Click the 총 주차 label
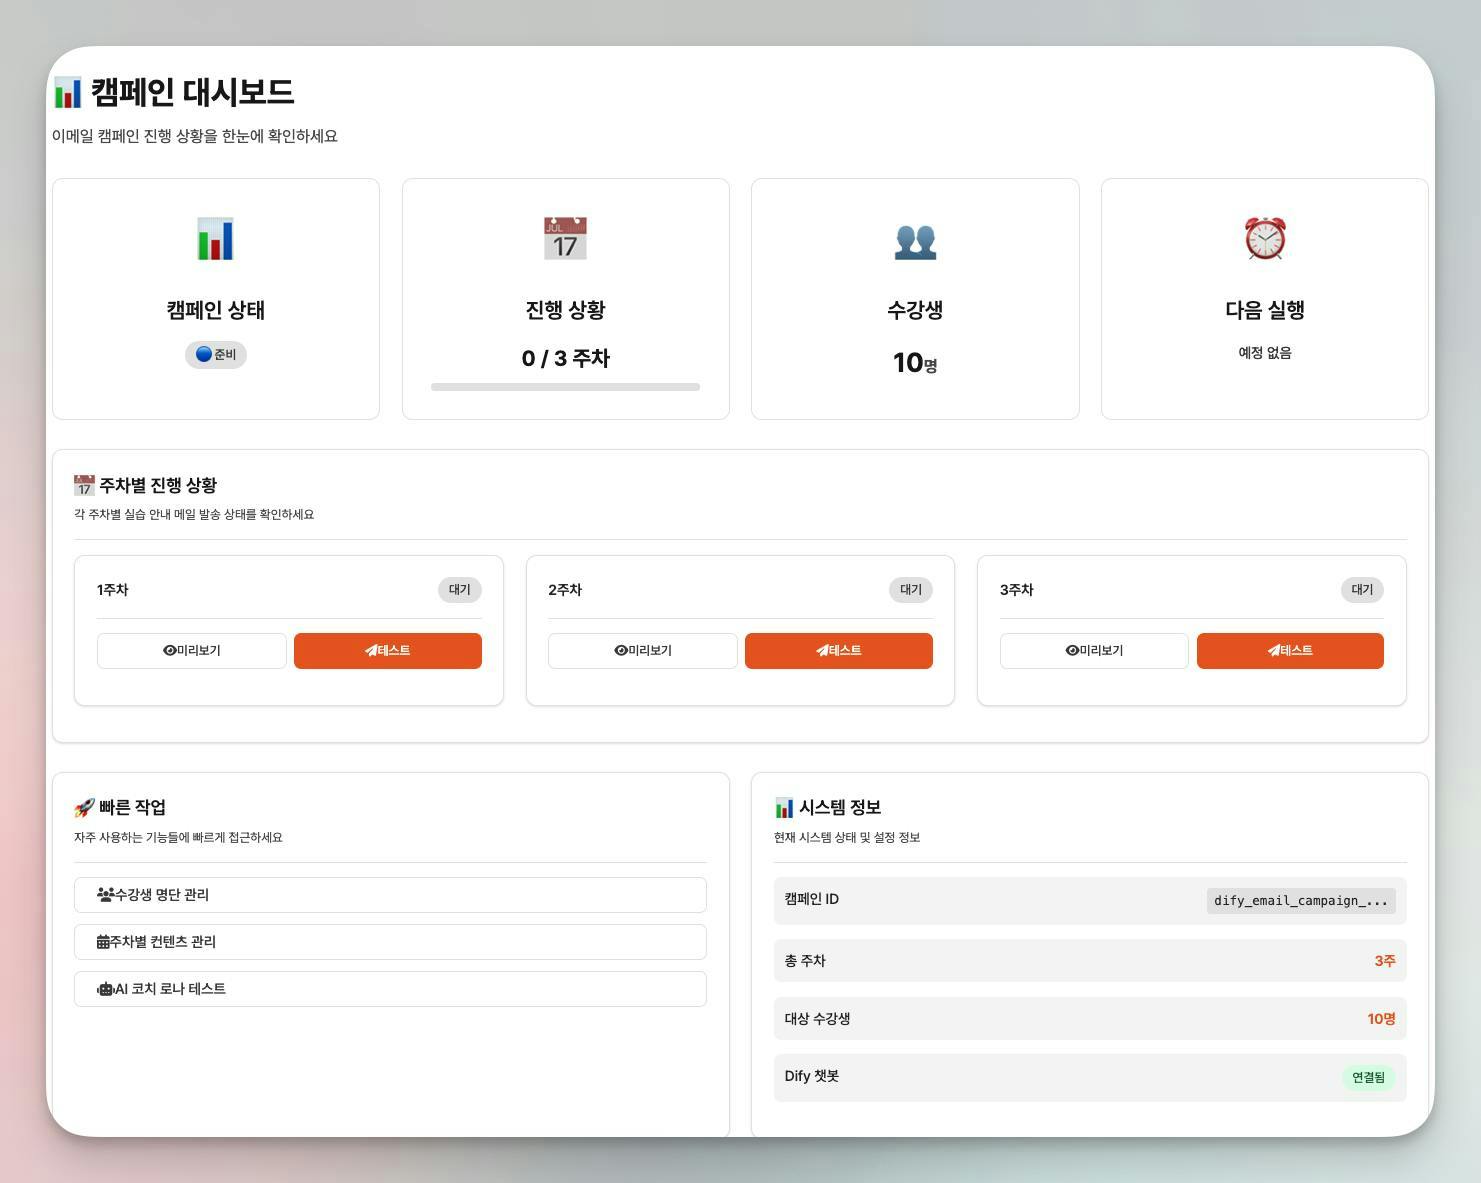1481x1183 pixels. (805, 961)
